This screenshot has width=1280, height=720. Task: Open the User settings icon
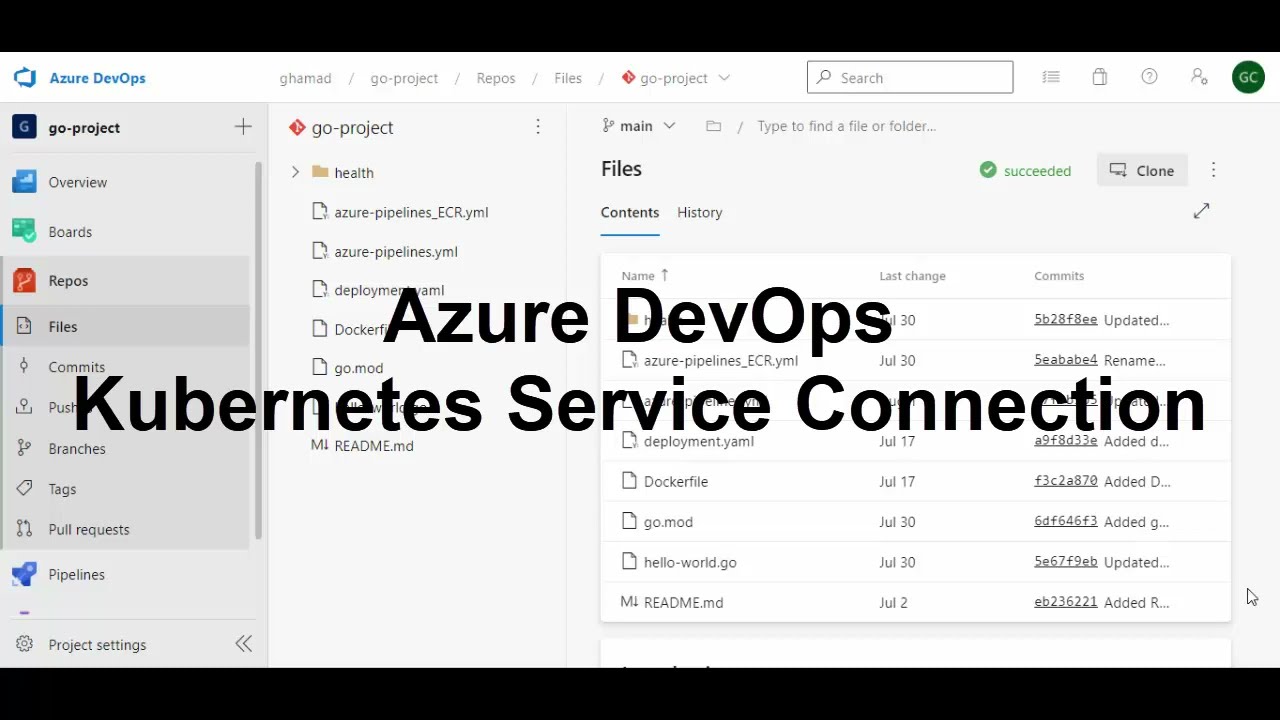click(x=1199, y=77)
